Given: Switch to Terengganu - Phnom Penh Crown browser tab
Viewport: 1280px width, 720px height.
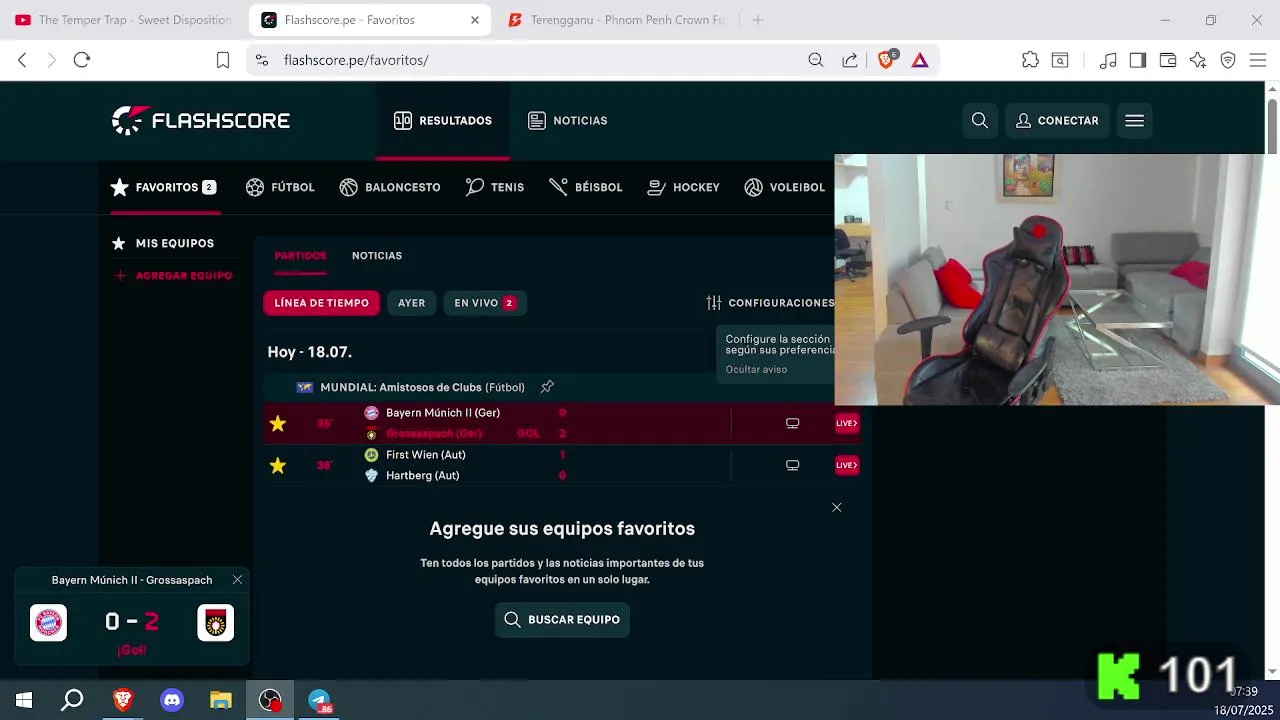Looking at the screenshot, I should click(618, 20).
